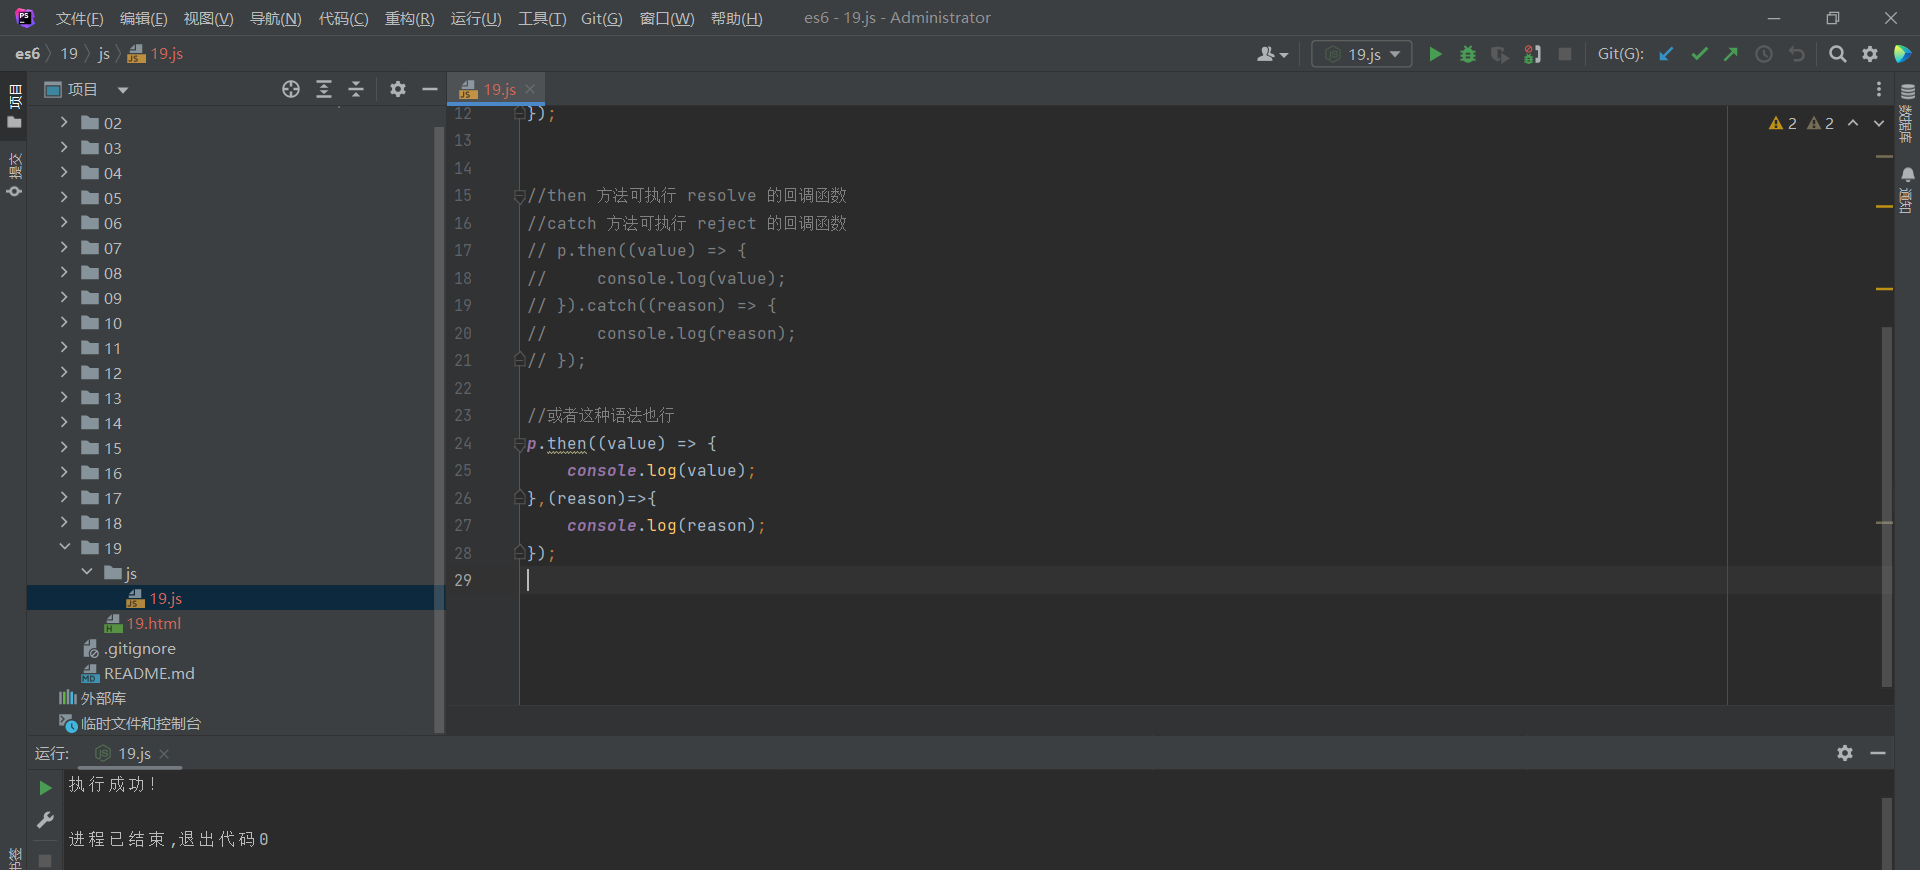The width and height of the screenshot is (1920, 870).
Task: Open database tool window on right sidebar
Action: click(1907, 112)
